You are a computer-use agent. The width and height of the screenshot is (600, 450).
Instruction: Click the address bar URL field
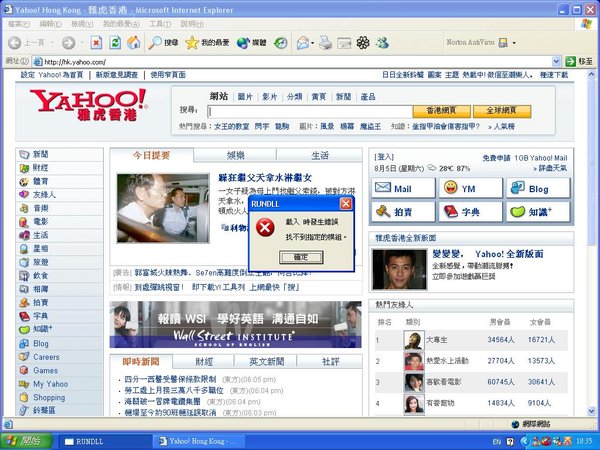coord(292,62)
